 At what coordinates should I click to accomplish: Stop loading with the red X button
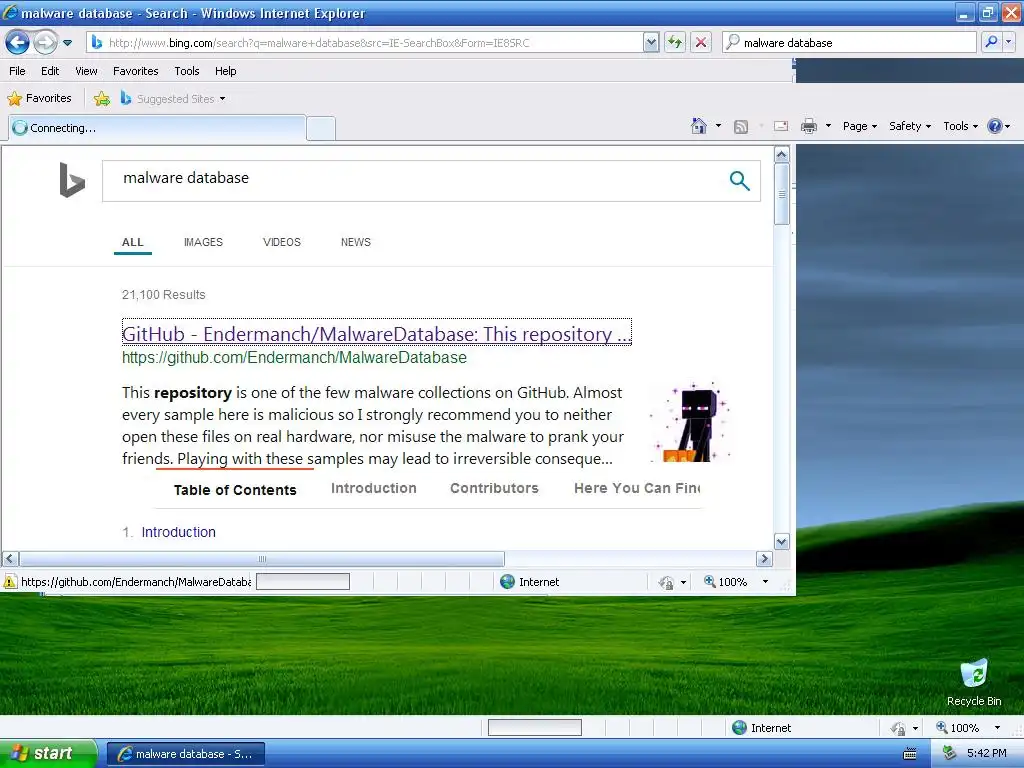(x=701, y=43)
